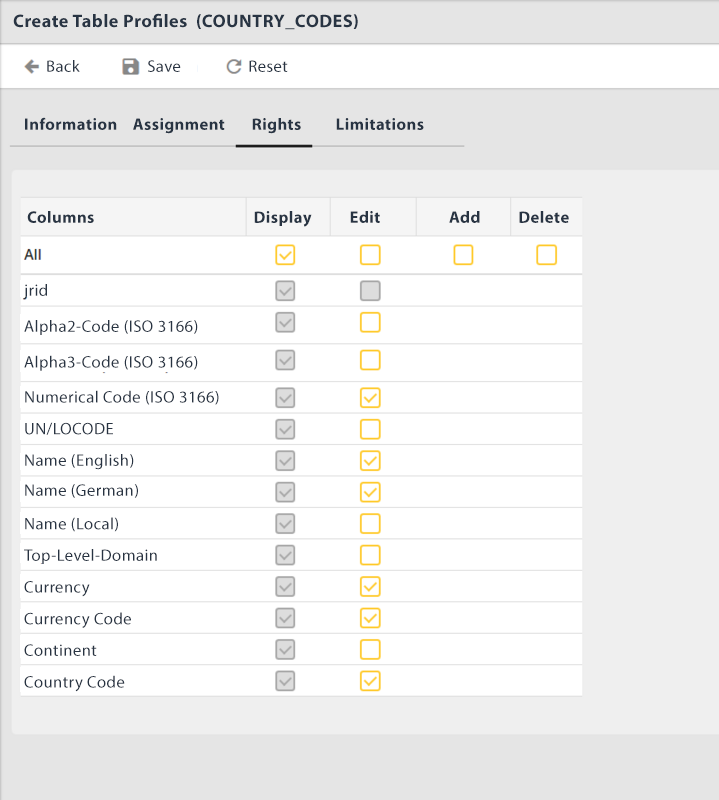Enable Edit for UN/LOCODE column
The width and height of the screenshot is (719, 800).
[x=370, y=429]
